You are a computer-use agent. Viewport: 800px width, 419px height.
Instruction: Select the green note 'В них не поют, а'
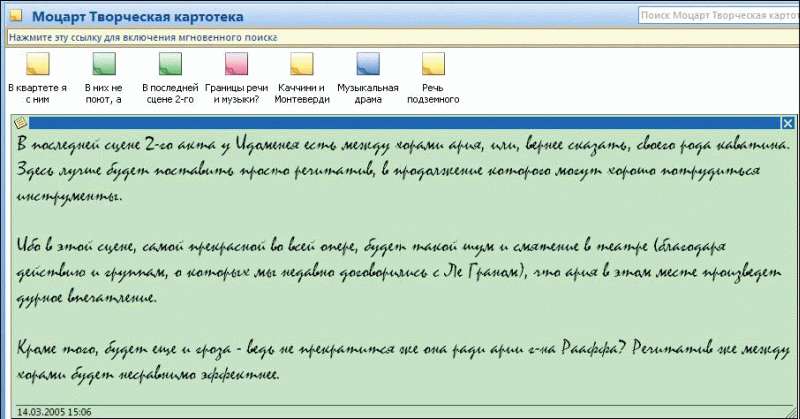click(x=103, y=65)
